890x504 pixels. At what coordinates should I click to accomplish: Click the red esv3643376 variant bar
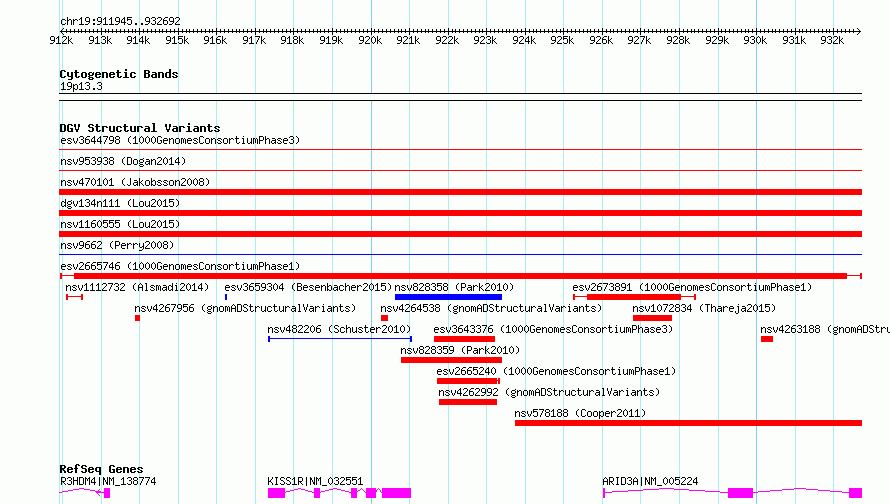pyautogui.click(x=464, y=339)
